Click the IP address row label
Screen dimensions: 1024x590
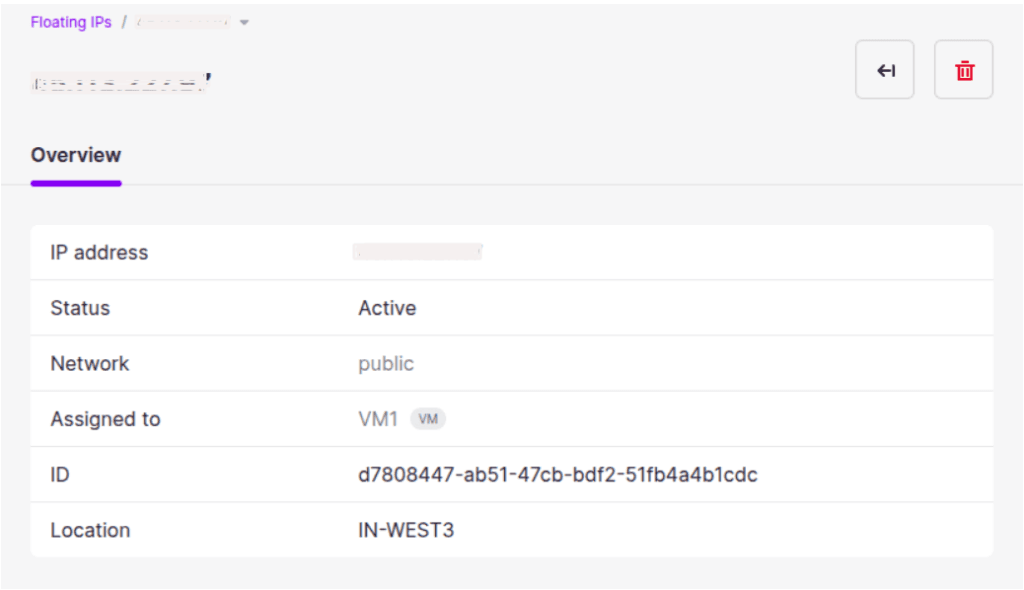99,252
